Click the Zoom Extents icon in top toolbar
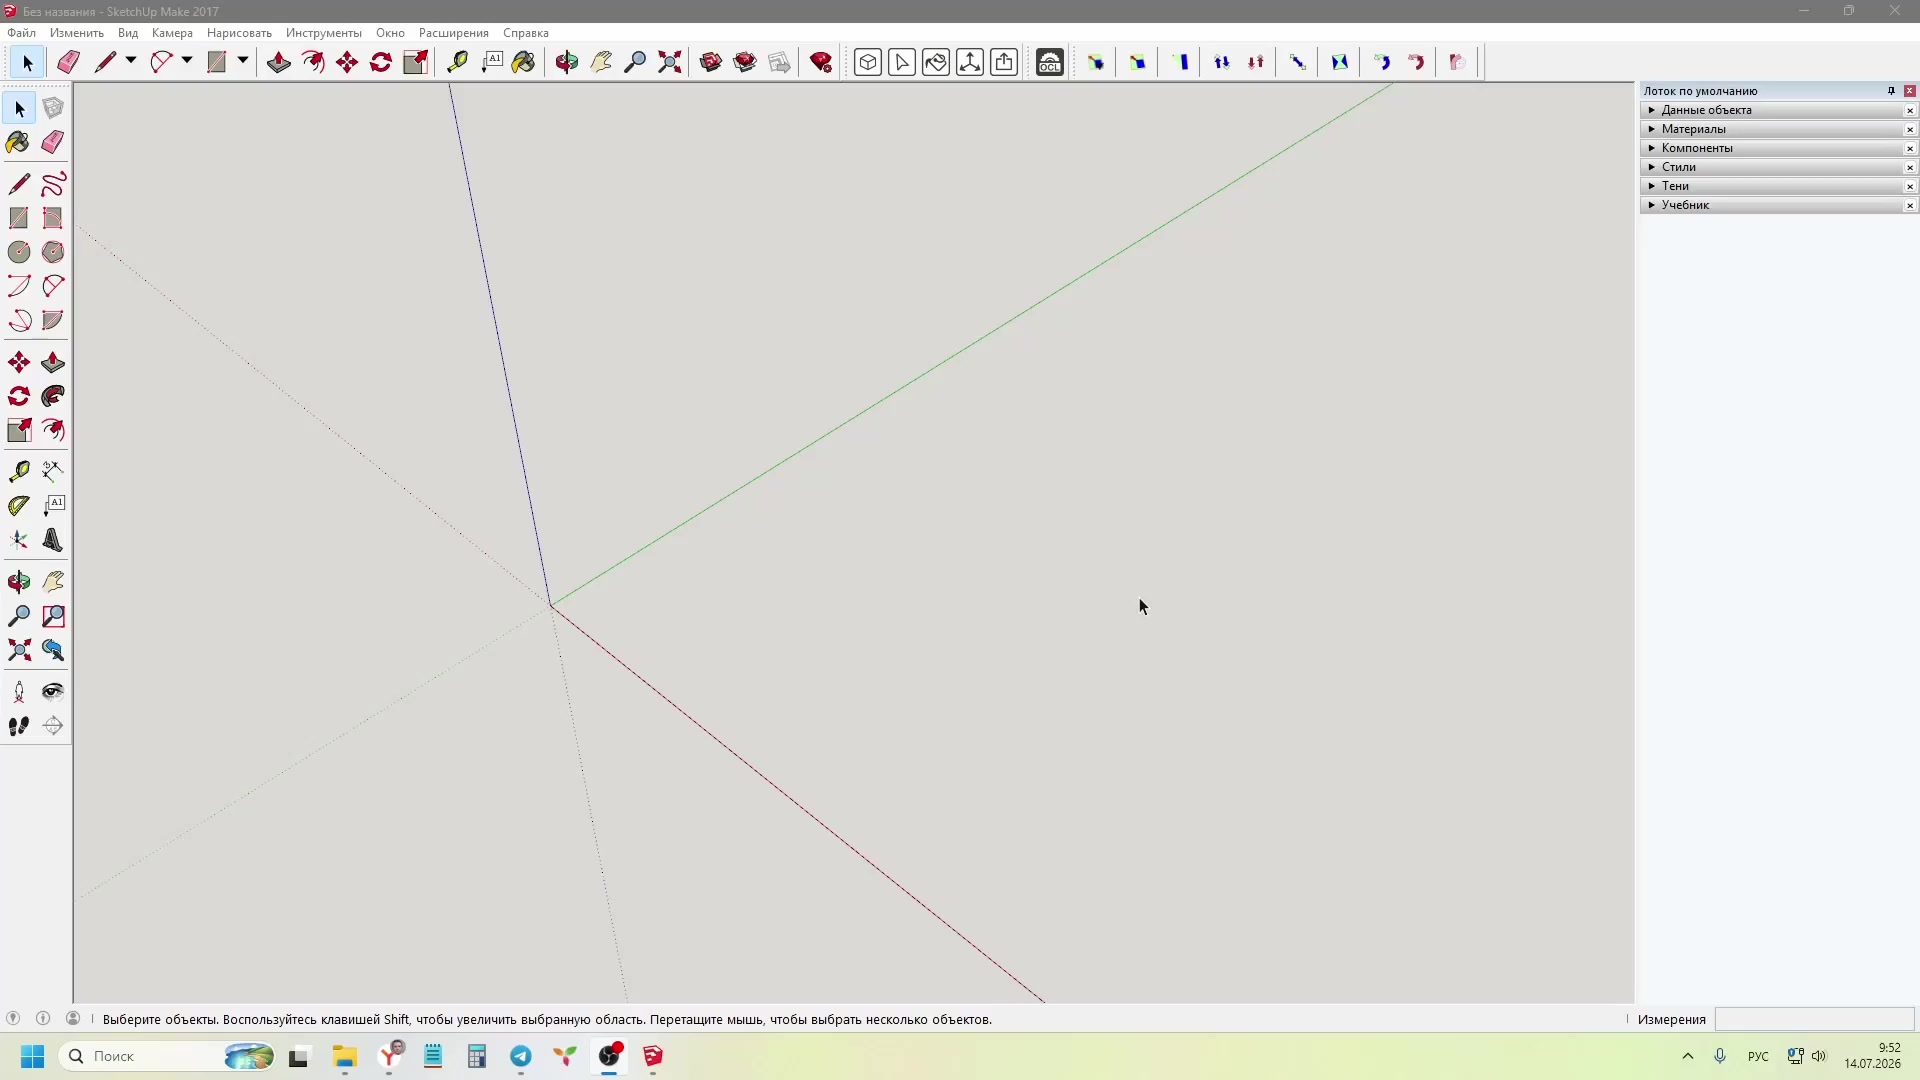 670,63
